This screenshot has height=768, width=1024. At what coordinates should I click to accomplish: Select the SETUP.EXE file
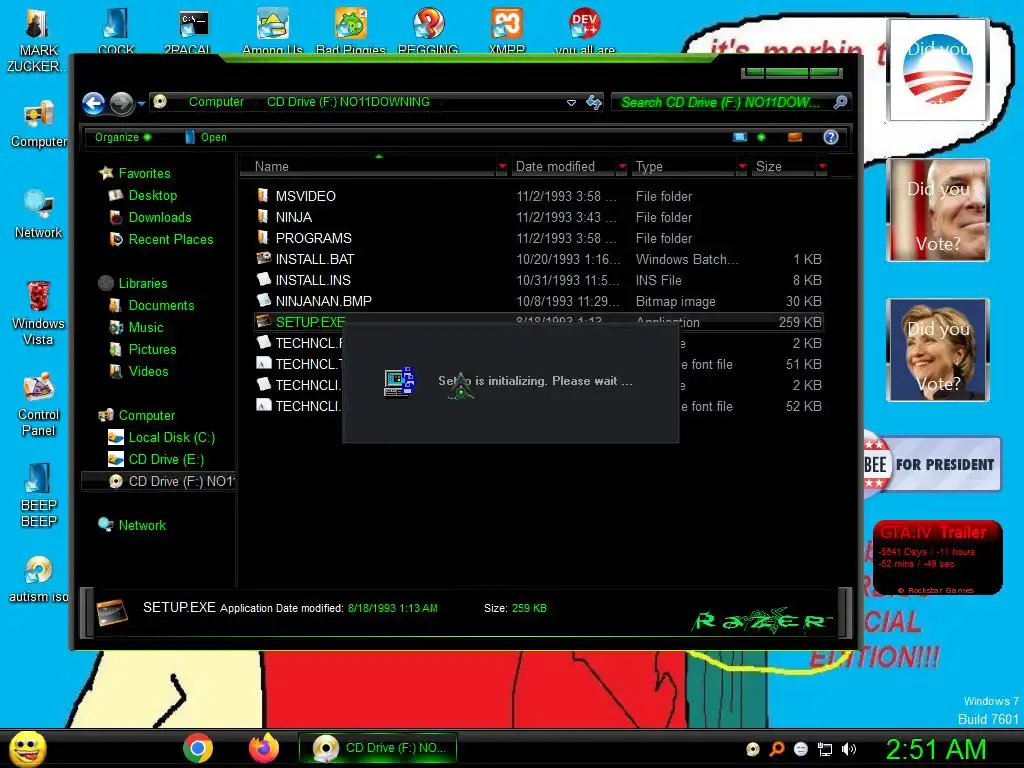(x=310, y=321)
